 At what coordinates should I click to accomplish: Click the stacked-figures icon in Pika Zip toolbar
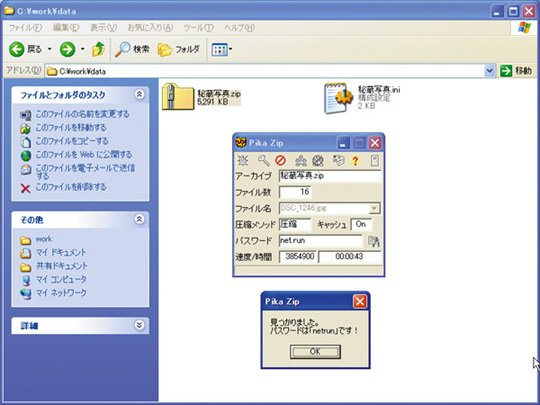pyautogui.click(x=301, y=160)
